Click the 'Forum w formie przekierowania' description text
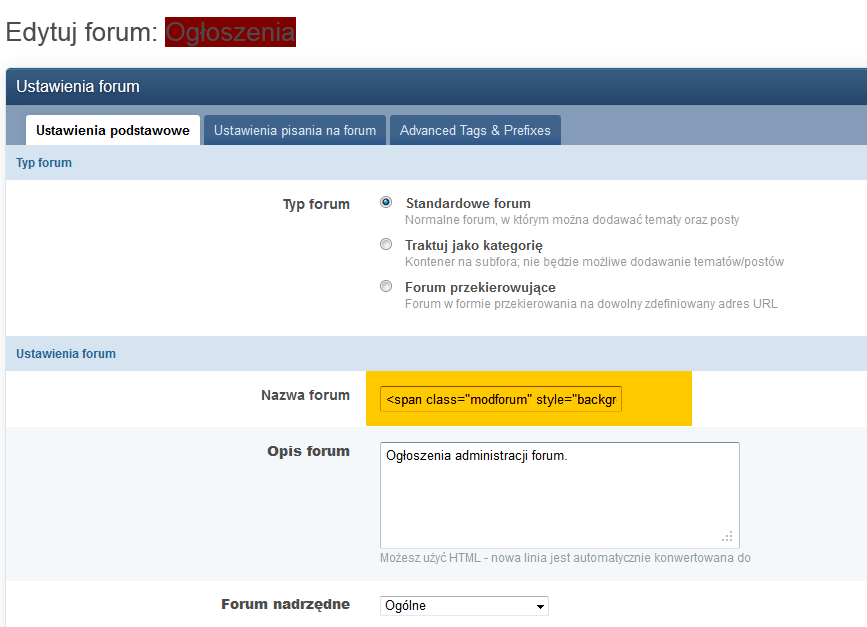 (591, 304)
